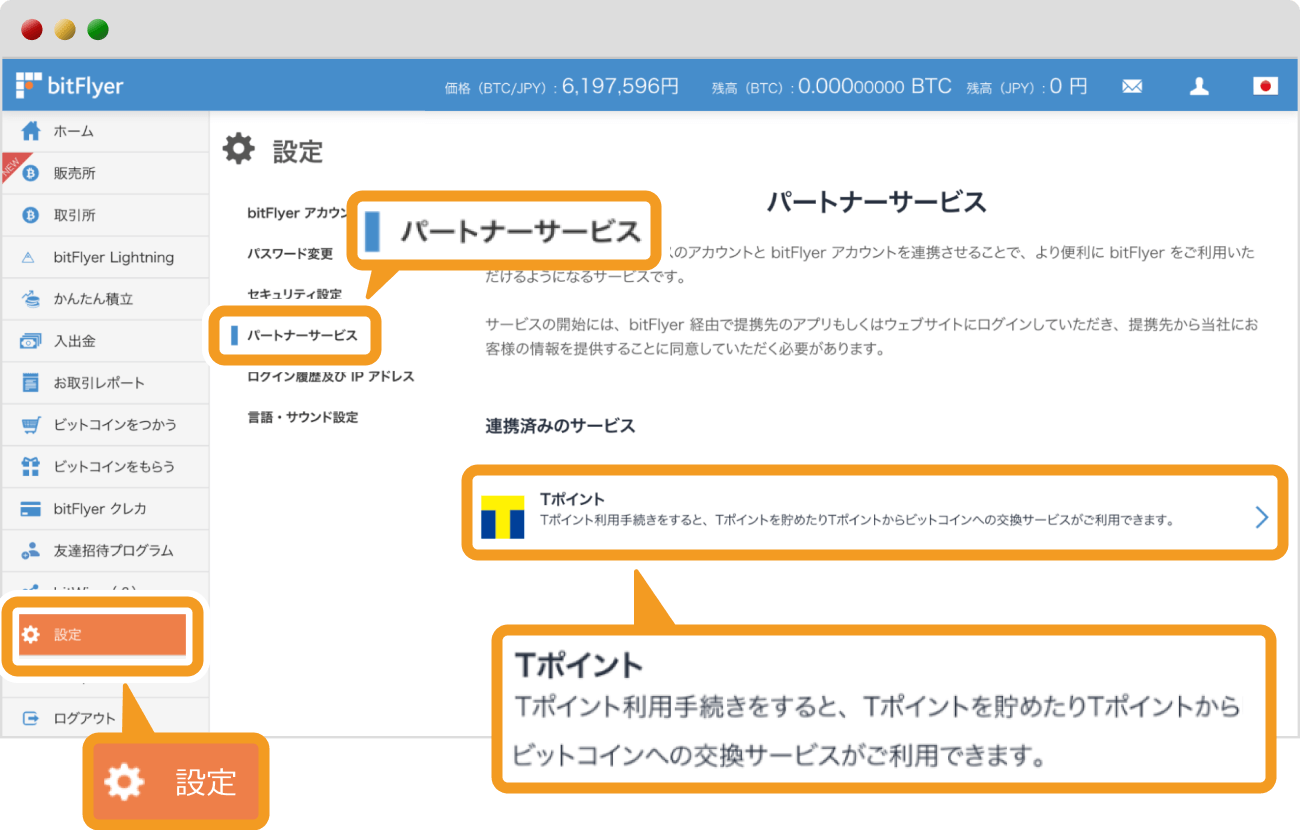The width and height of the screenshot is (1300, 830).
Task: Select かんたん積立 in the sidebar
Action: pyautogui.click(x=93, y=299)
